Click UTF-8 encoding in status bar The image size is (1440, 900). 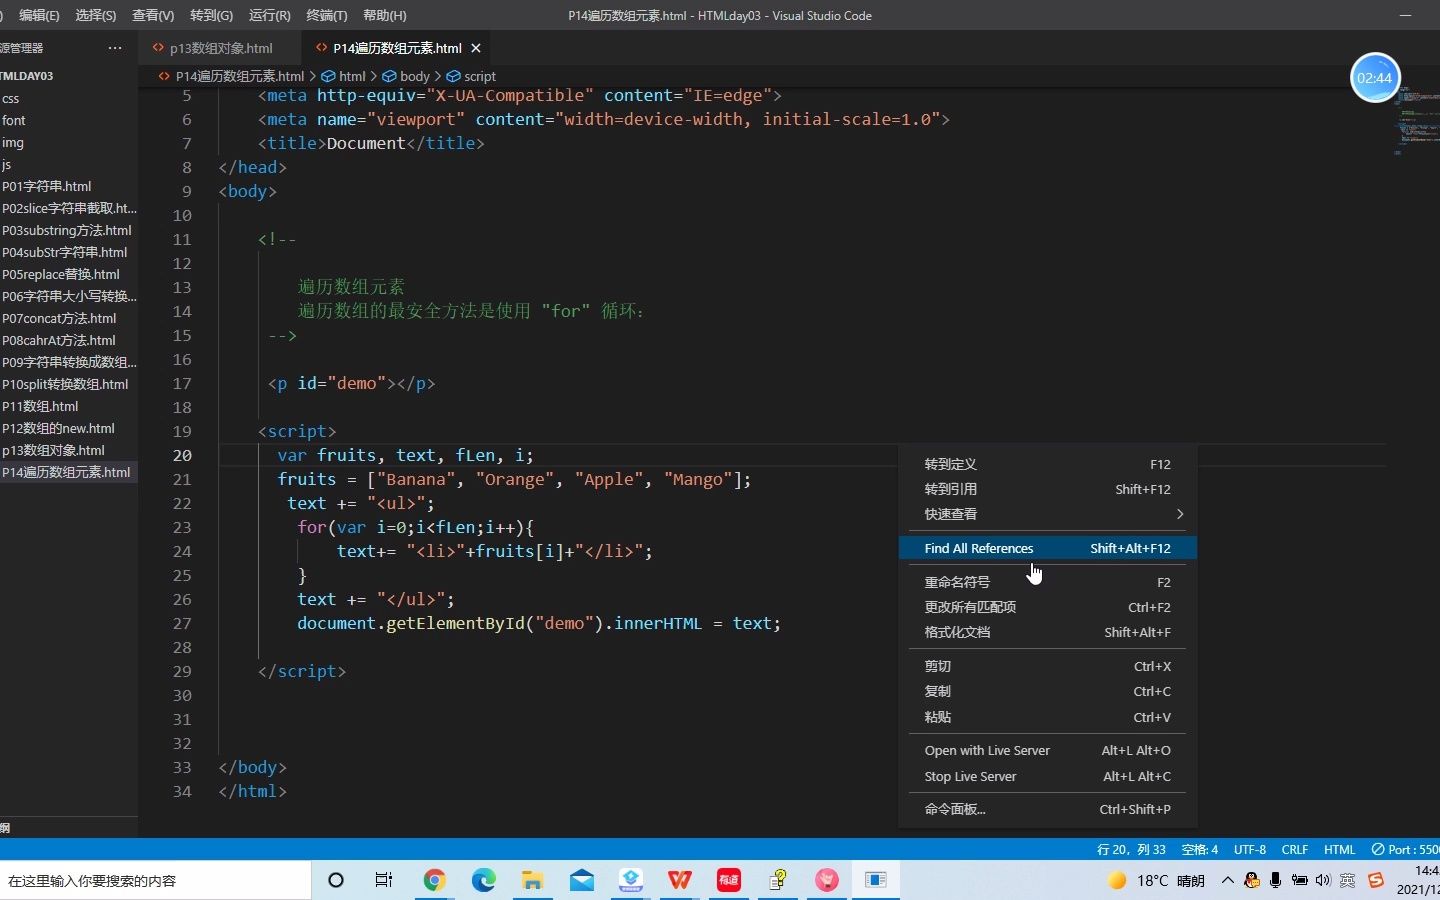(x=1250, y=849)
